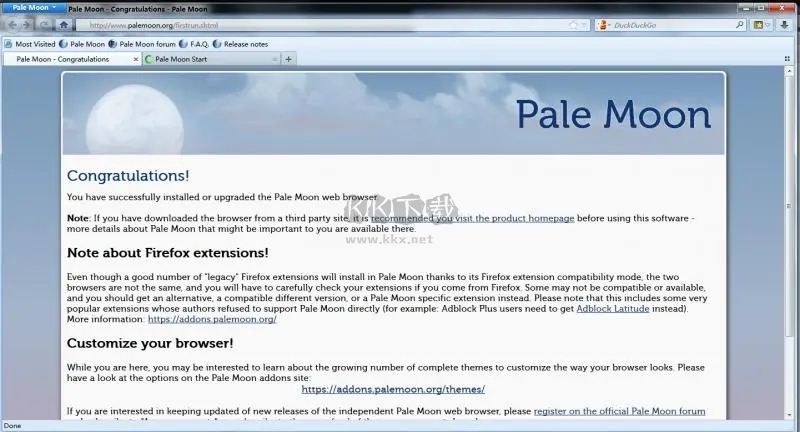Open the F.A.Q. bookmark
This screenshot has width=800, height=432.
click(x=194, y=44)
